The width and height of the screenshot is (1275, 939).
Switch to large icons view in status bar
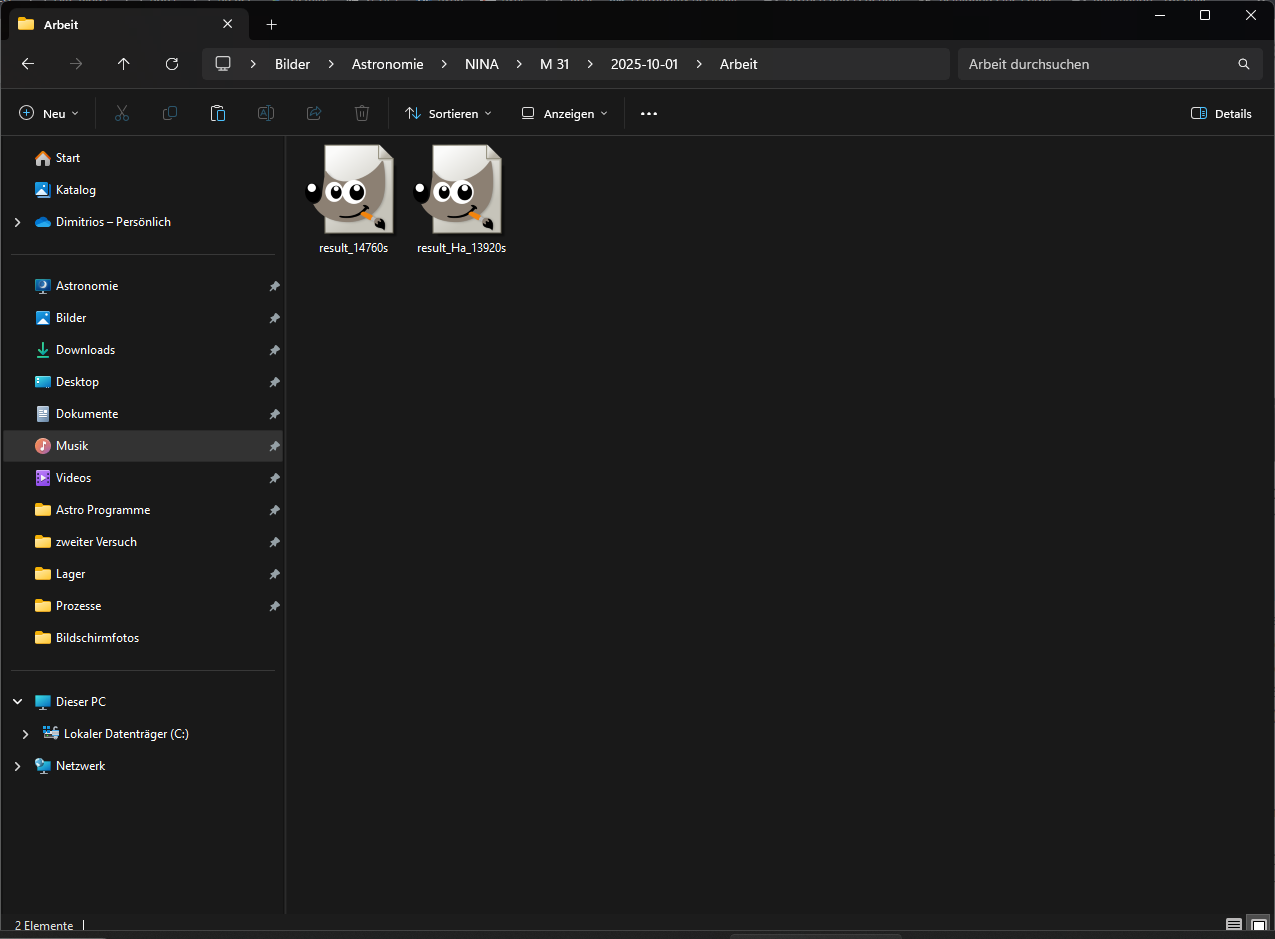(1258, 925)
